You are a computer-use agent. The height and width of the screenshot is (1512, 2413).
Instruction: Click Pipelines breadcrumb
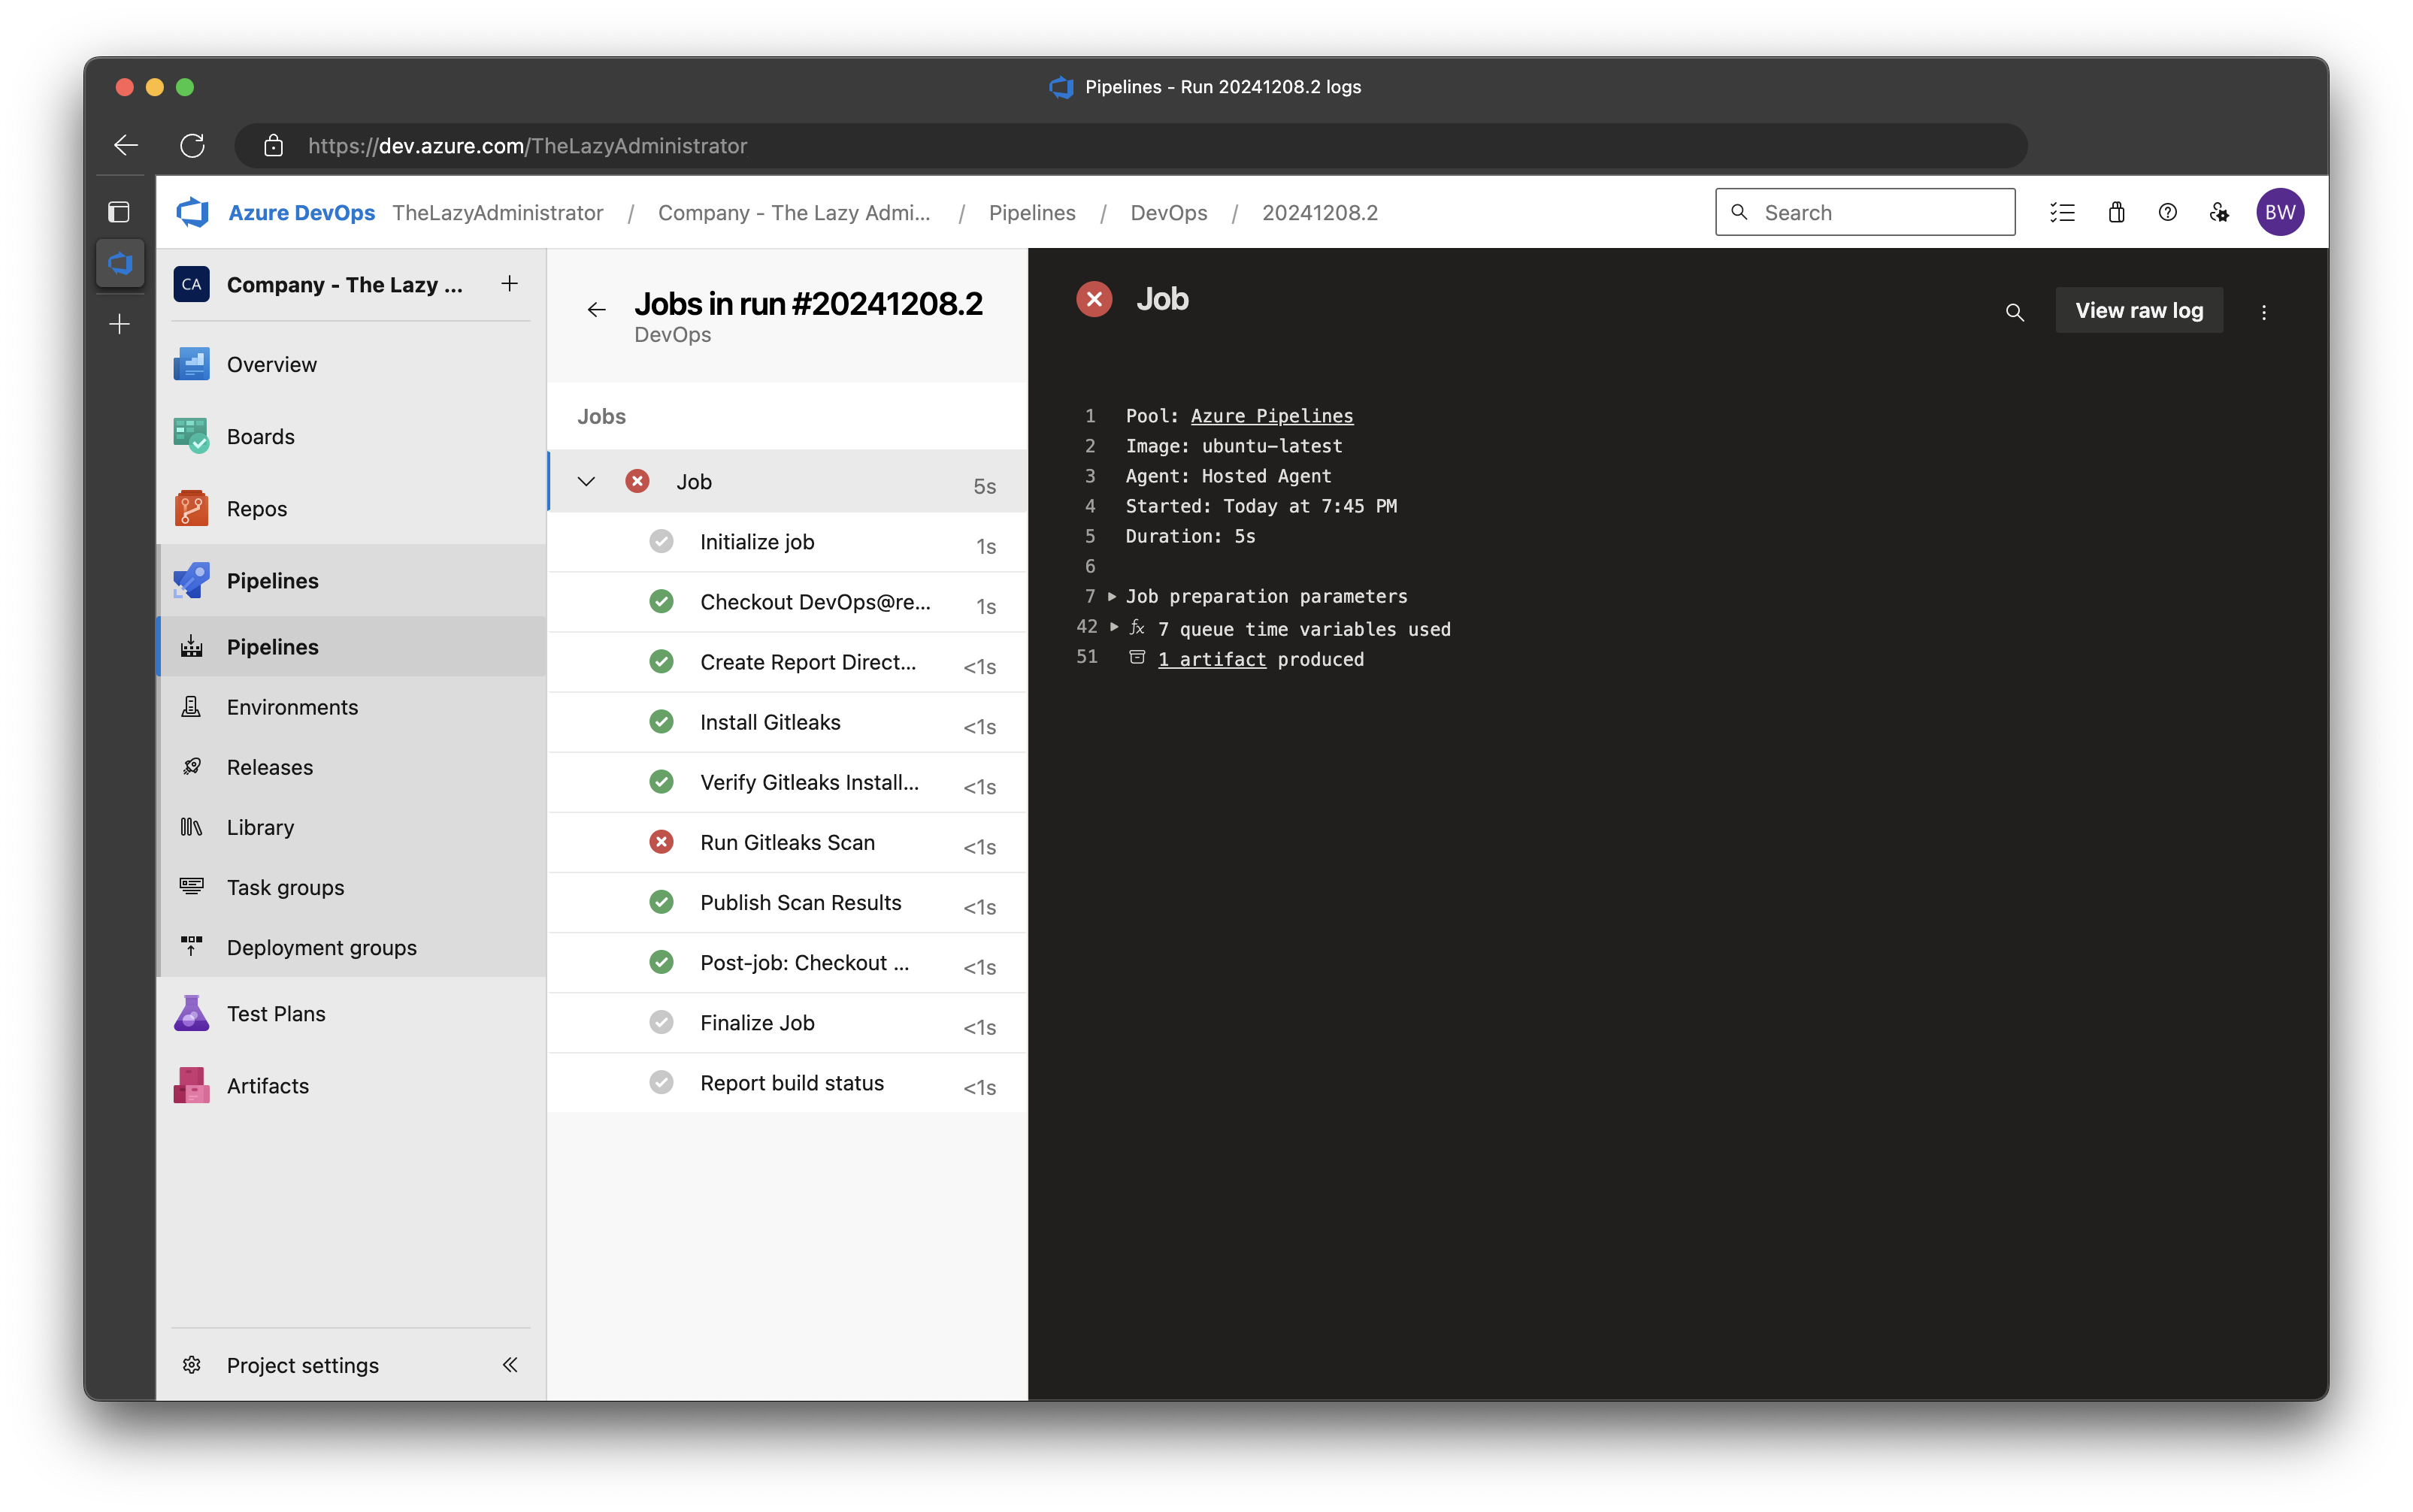(x=1031, y=212)
